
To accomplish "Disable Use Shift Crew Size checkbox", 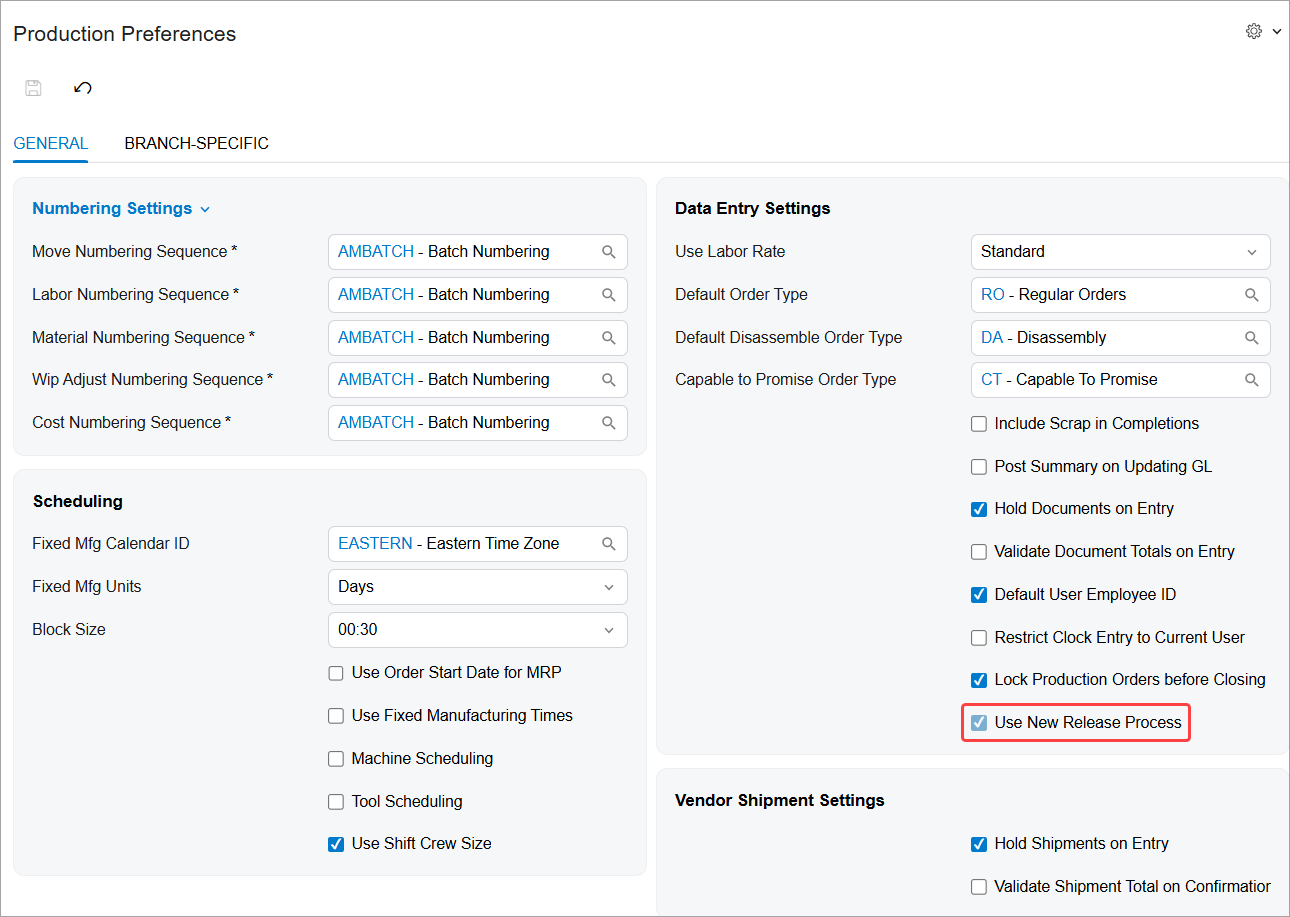I will (x=336, y=844).
